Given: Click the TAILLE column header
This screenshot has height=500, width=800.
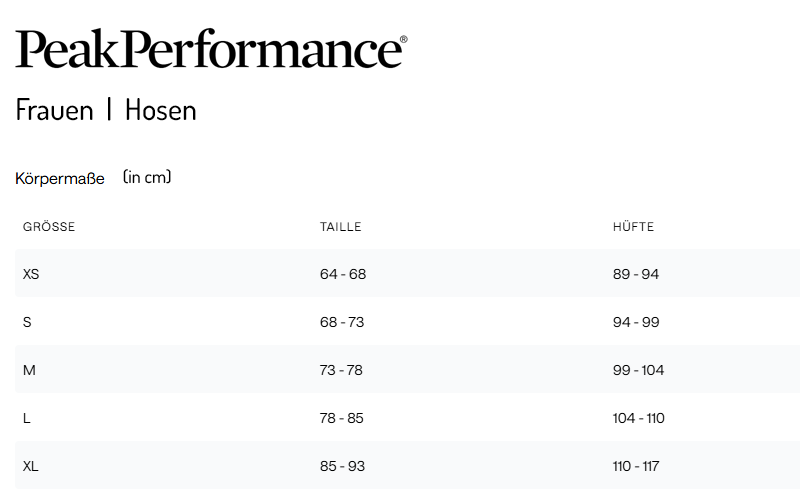Looking at the screenshot, I should click(x=340, y=227).
